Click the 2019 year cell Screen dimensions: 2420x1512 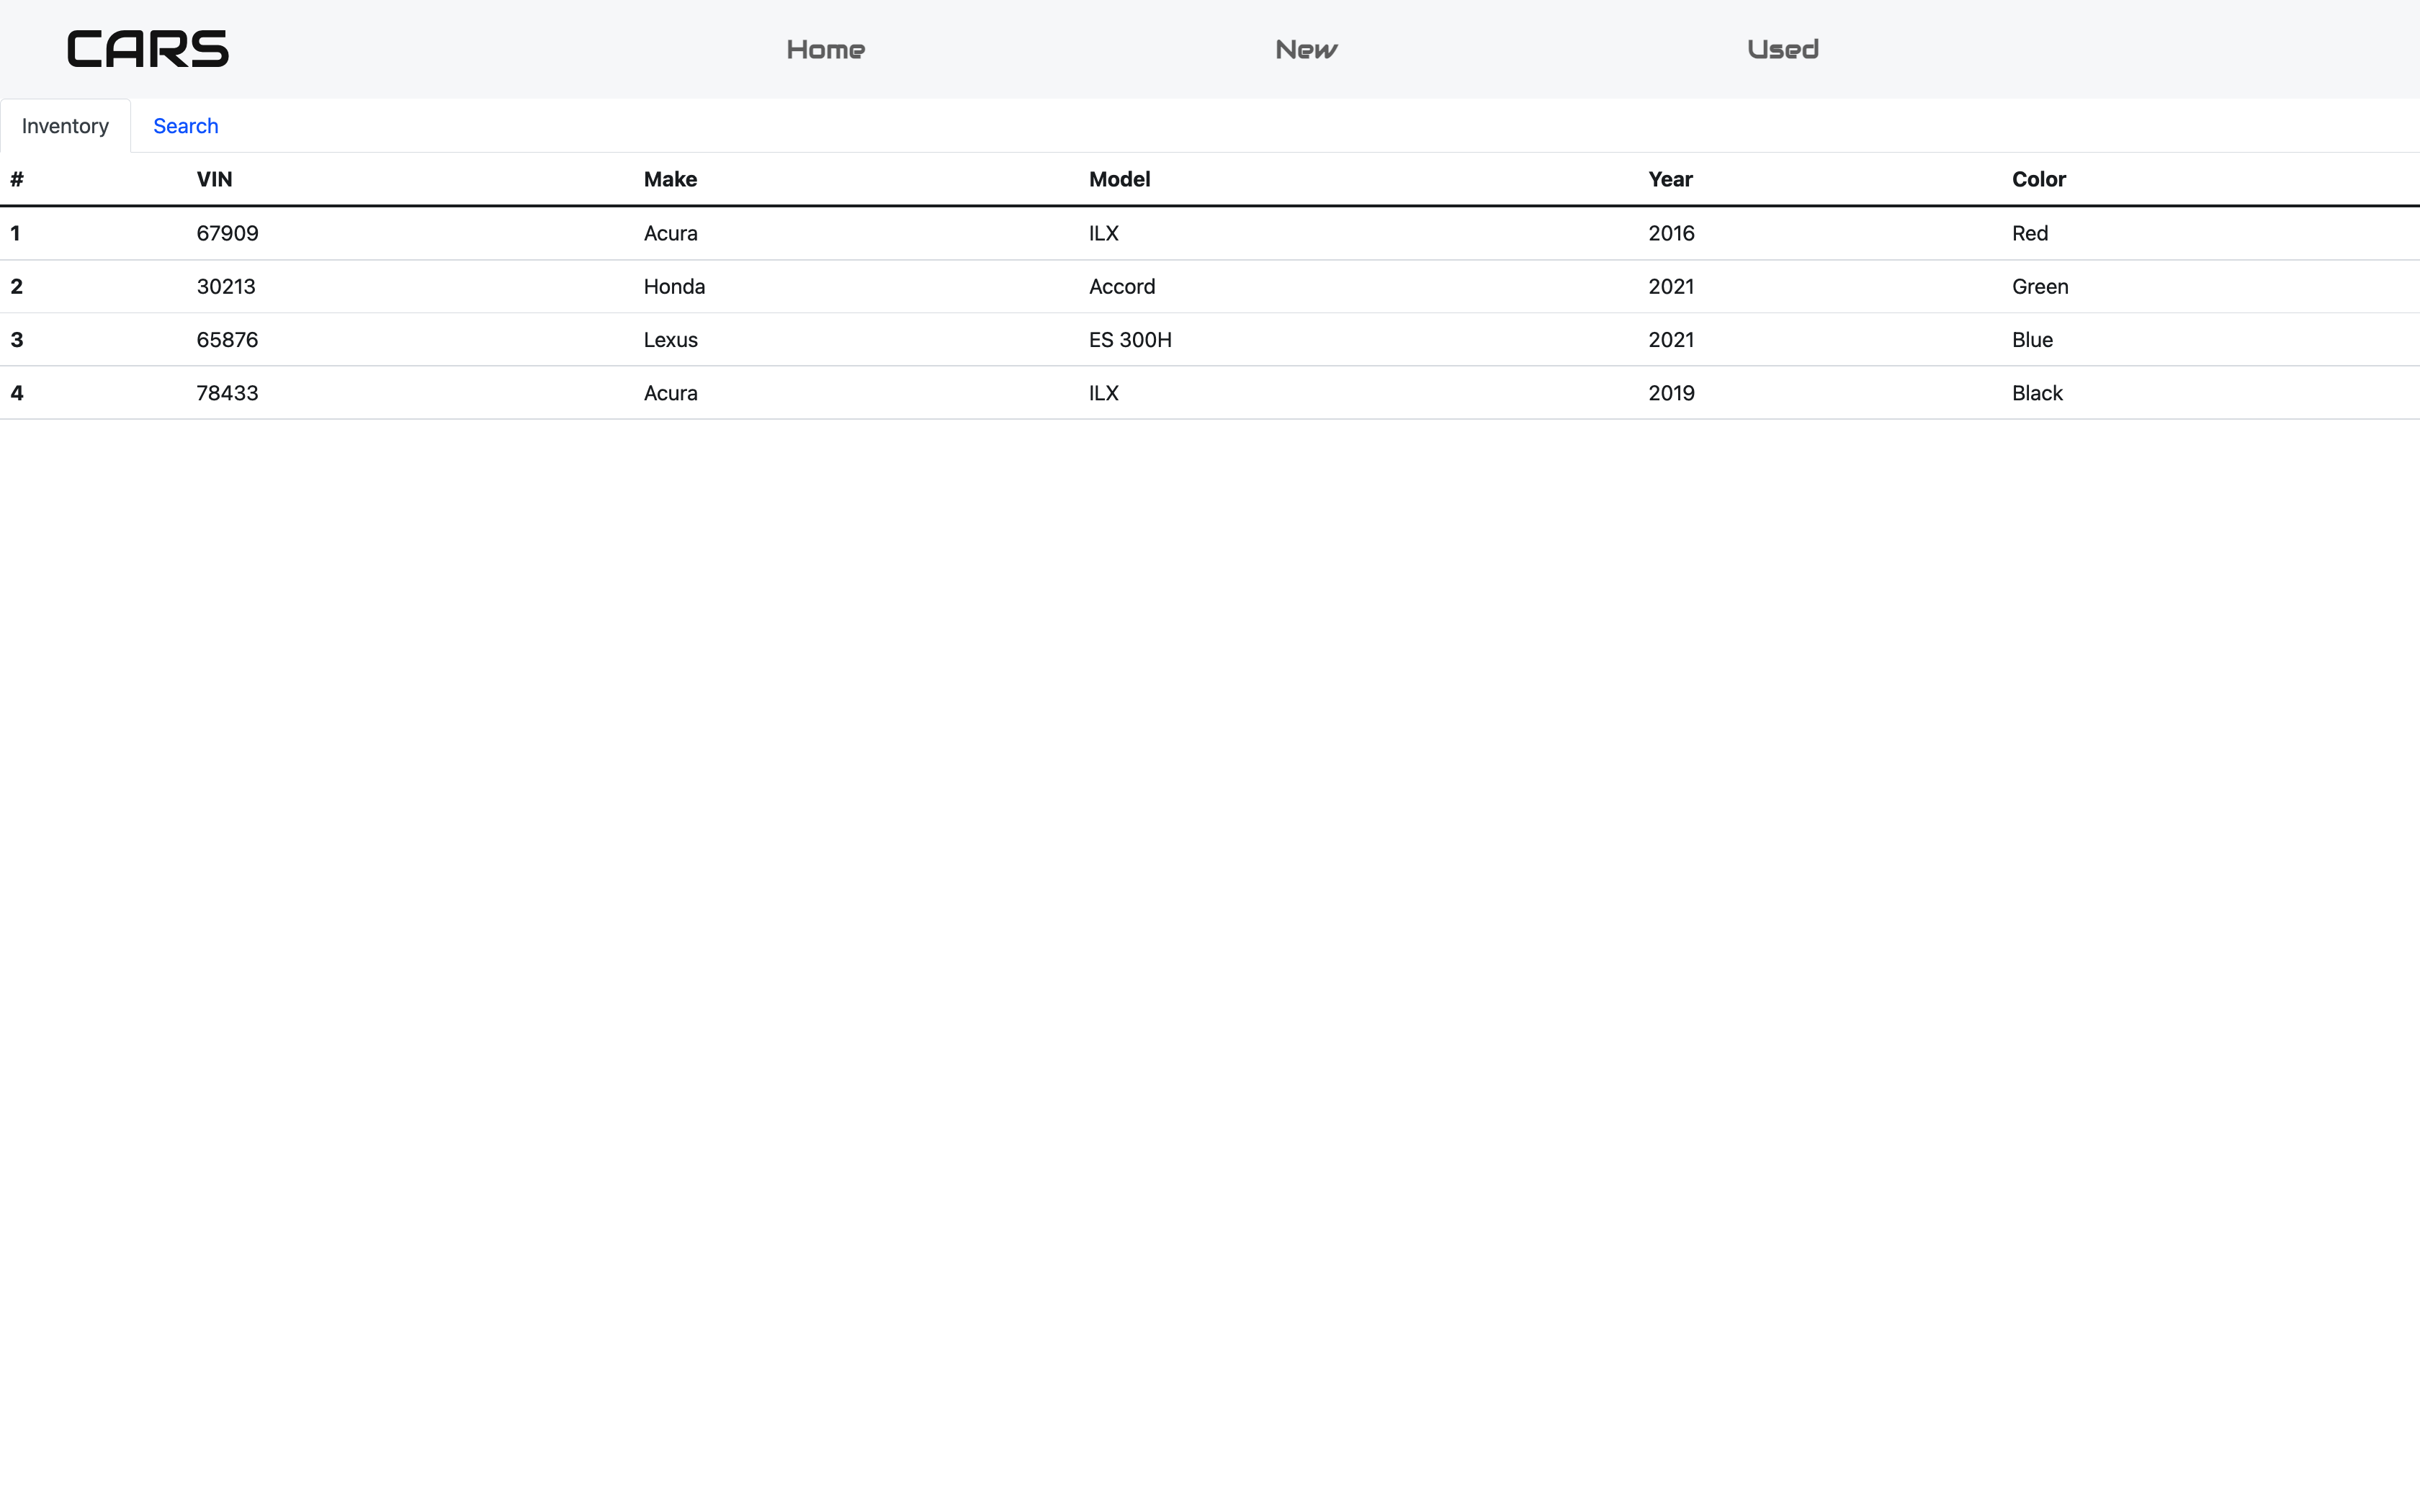(1671, 393)
